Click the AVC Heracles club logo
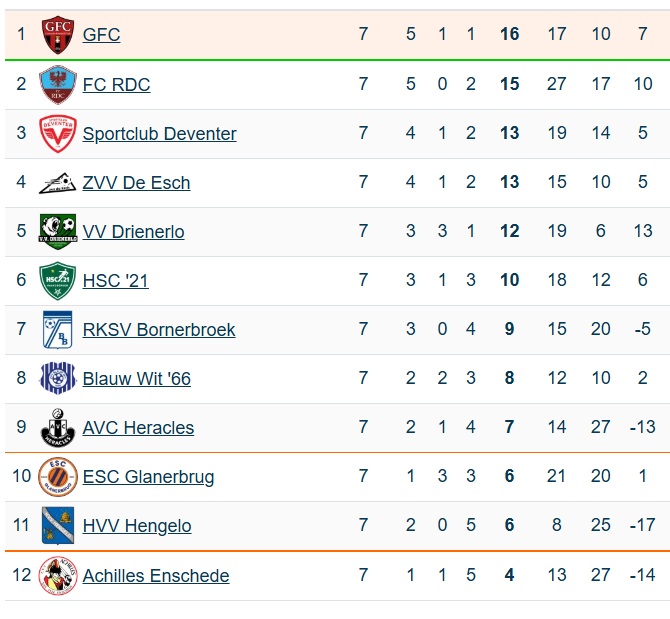Screen dimensions: 670x619 coord(57,428)
